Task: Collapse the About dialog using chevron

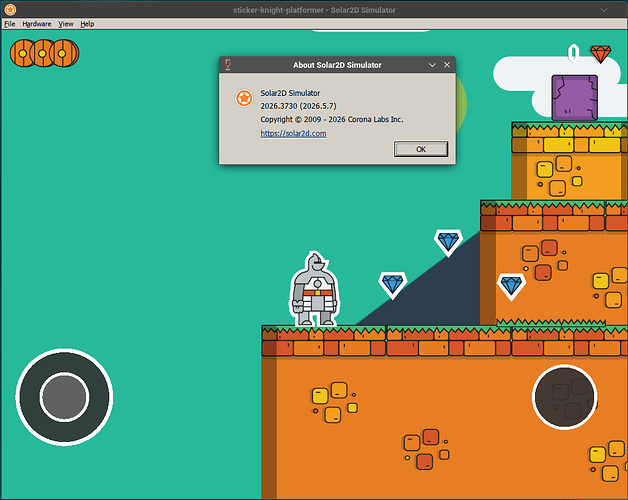Action: (x=432, y=65)
